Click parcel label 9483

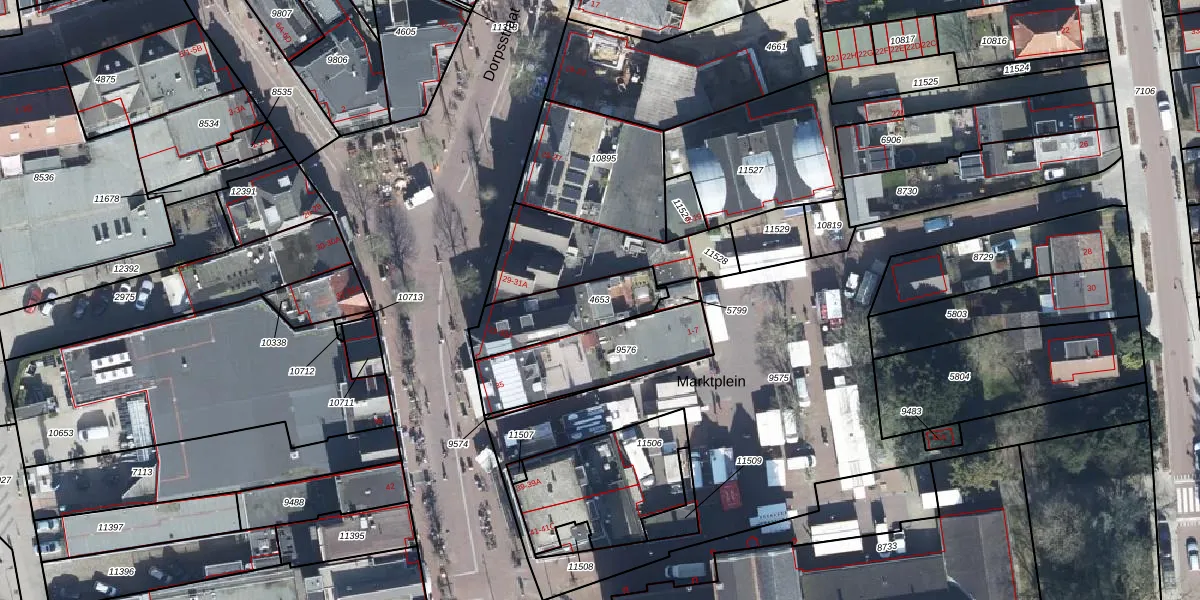[x=911, y=411]
